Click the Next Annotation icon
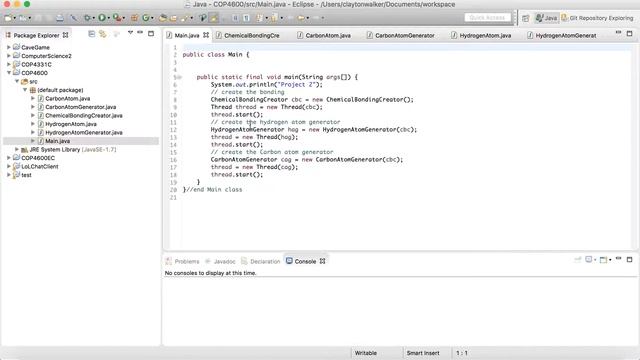 click(x=259, y=18)
